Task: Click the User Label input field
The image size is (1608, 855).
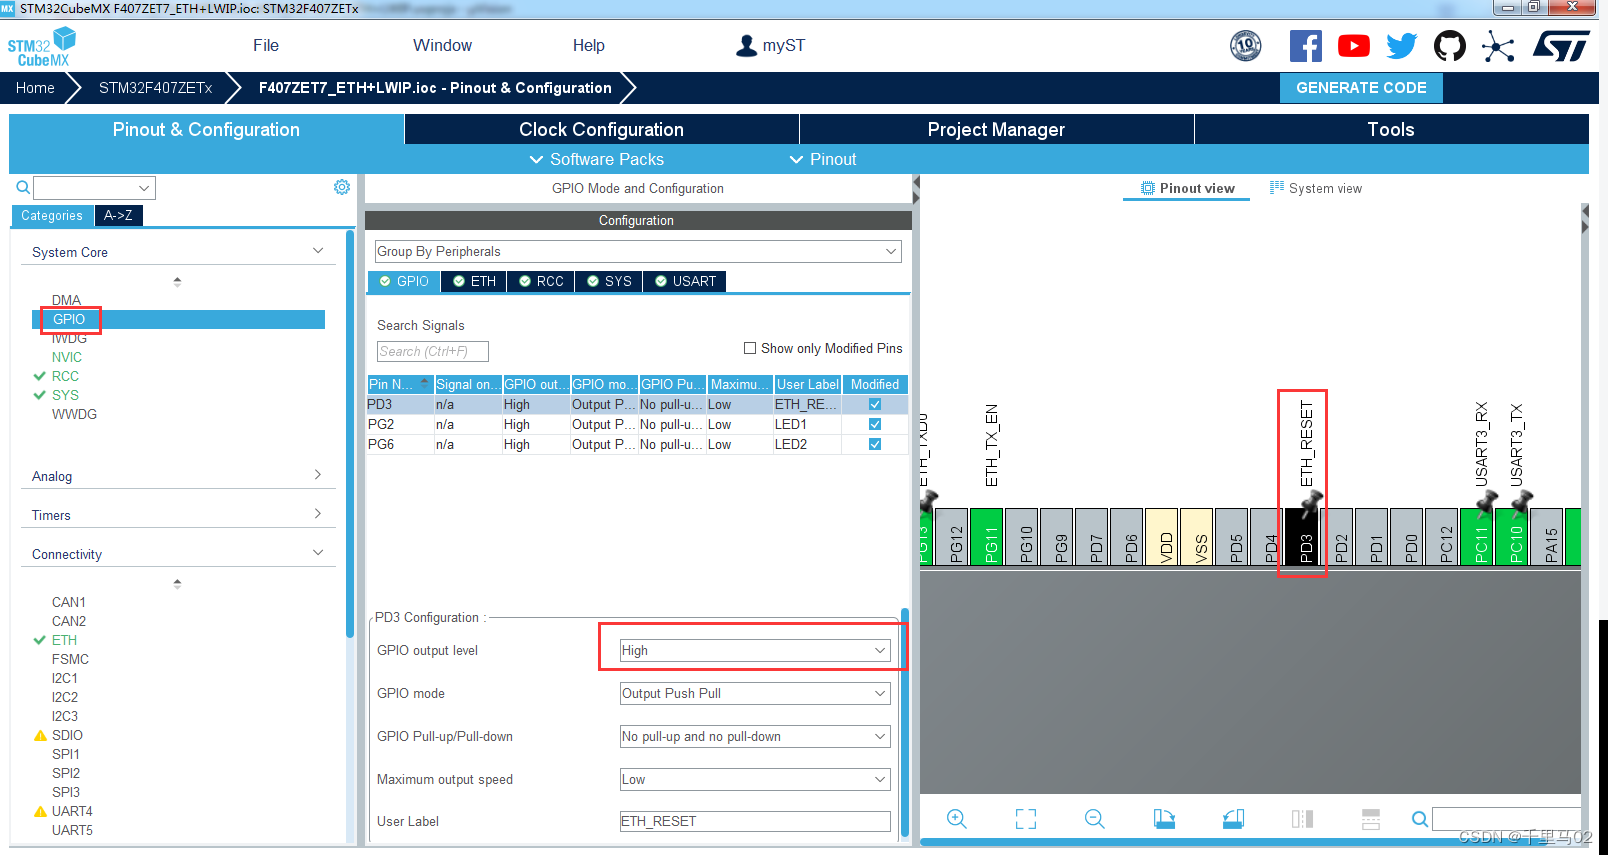Action: [x=755, y=821]
